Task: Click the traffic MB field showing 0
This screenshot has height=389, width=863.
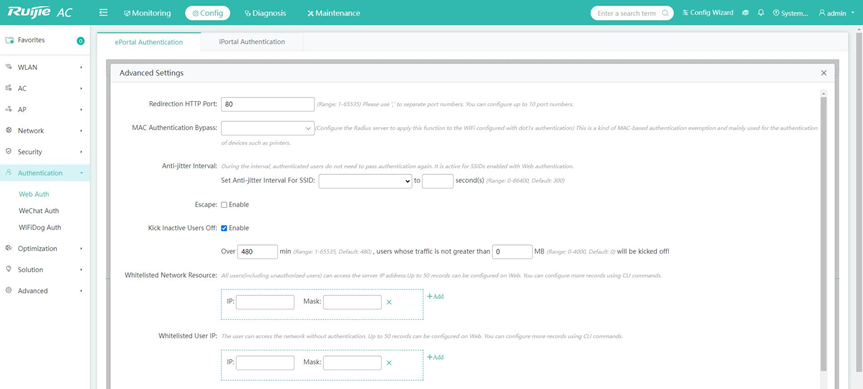Action: coord(512,251)
